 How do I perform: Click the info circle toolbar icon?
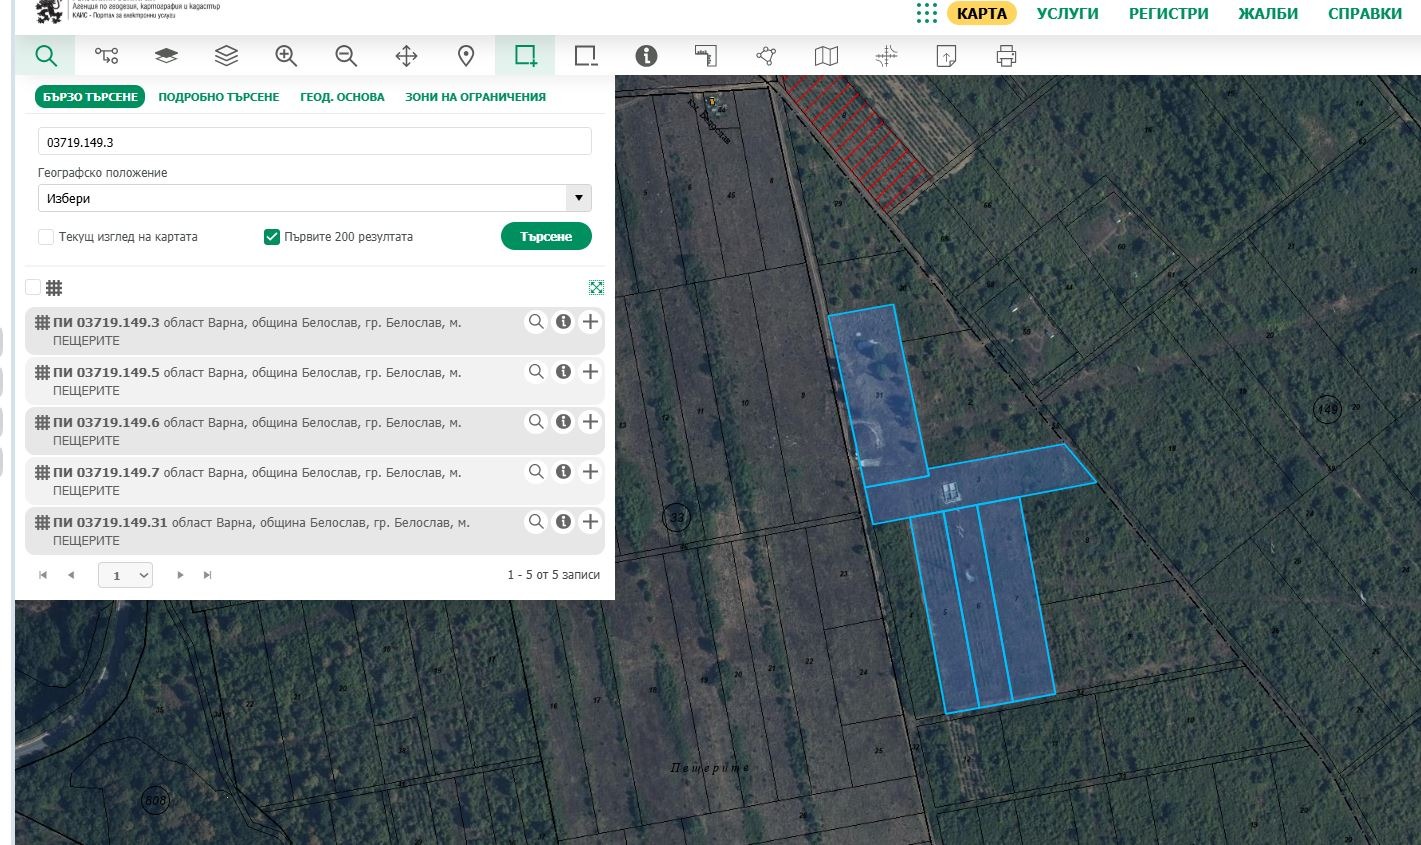pyautogui.click(x=646, y=56)
